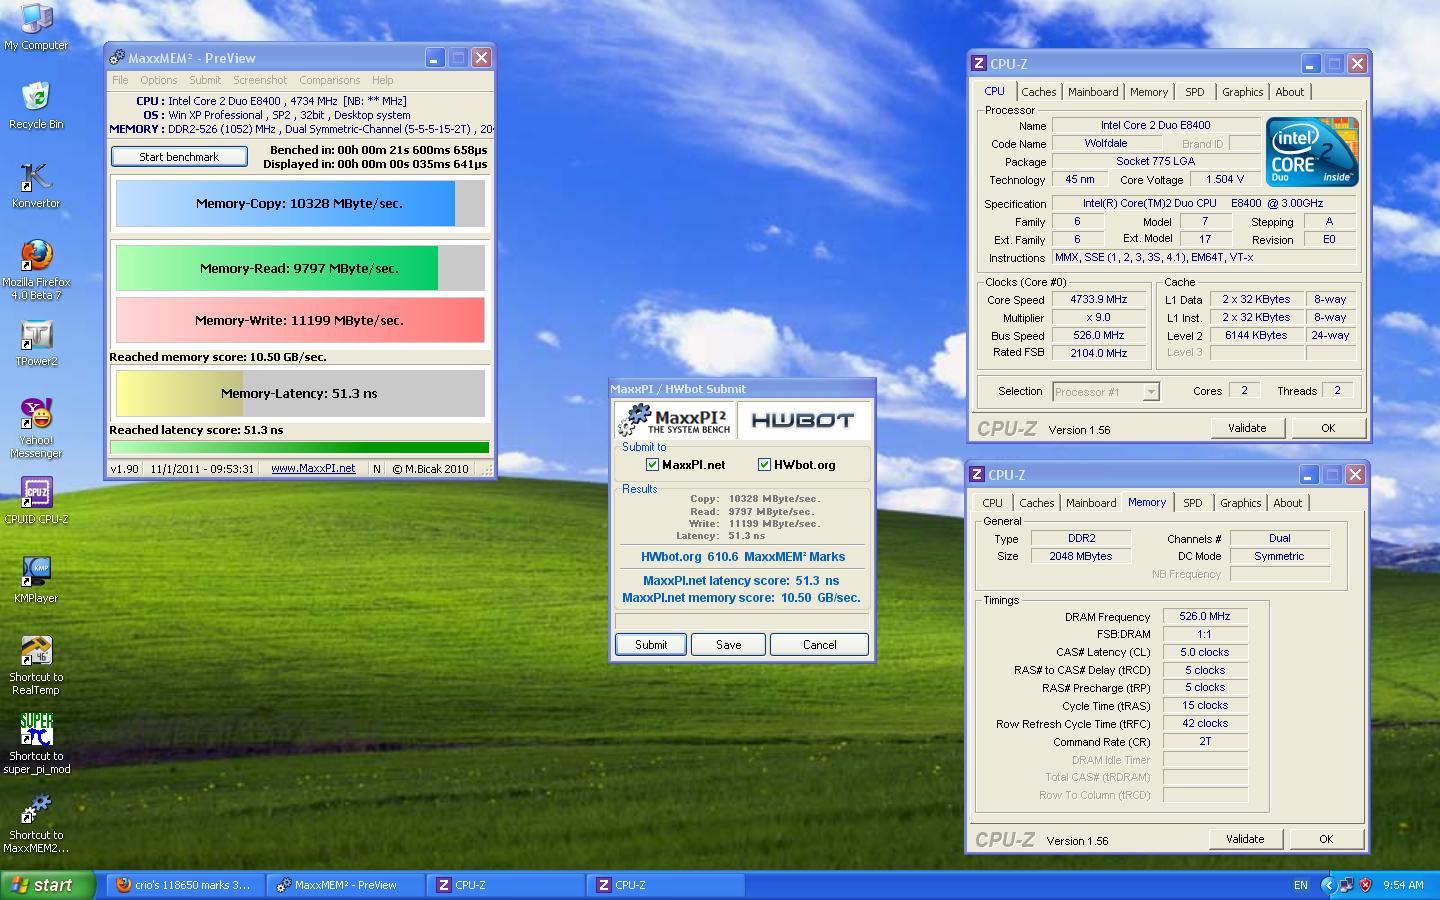Open the www.MaxxPI.net link

[313, 468]
